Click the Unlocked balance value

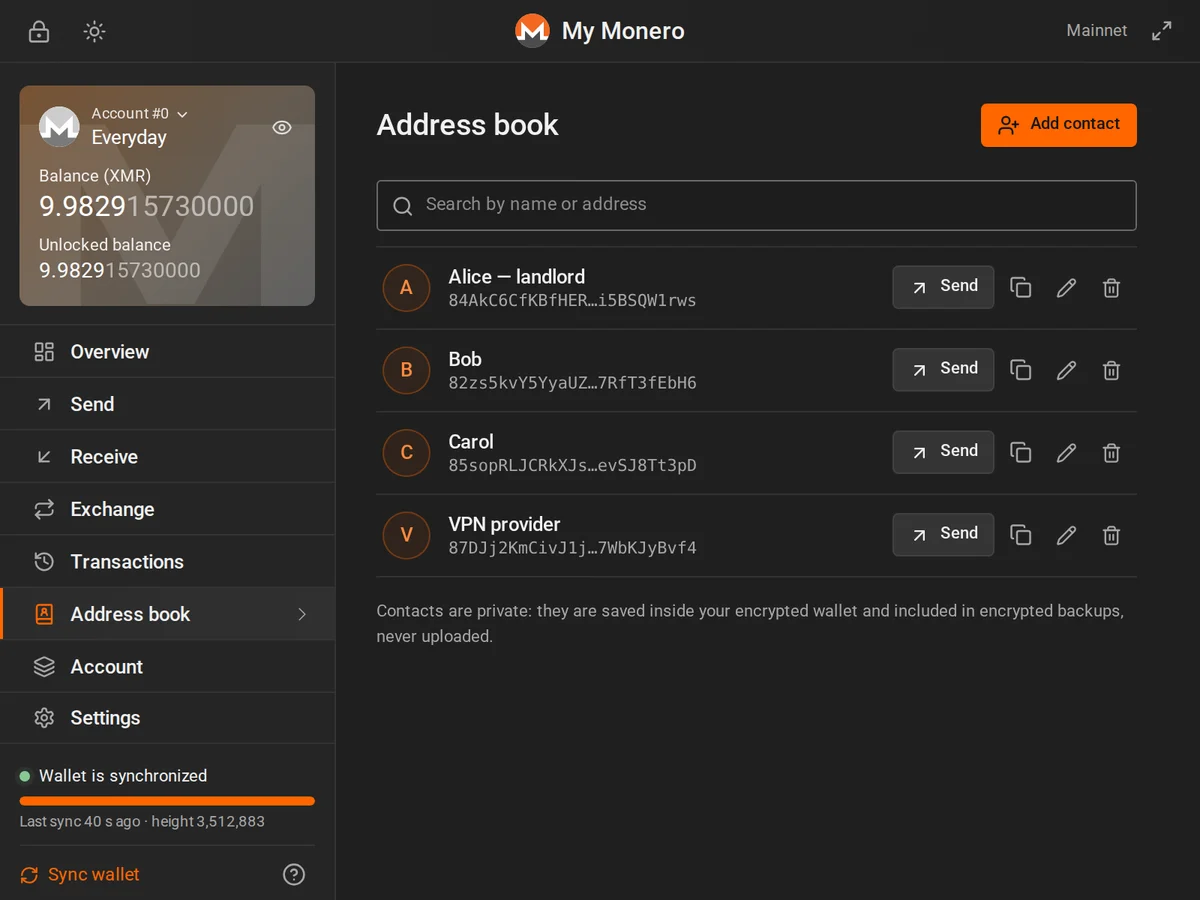pyautogui.click(x=120, y=270)
